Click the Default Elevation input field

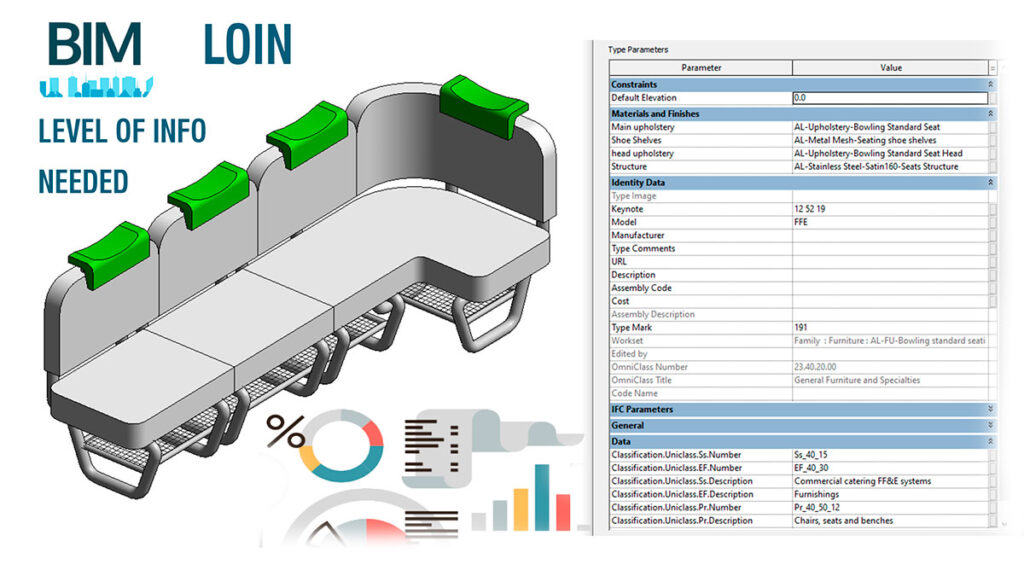point(889,98)
